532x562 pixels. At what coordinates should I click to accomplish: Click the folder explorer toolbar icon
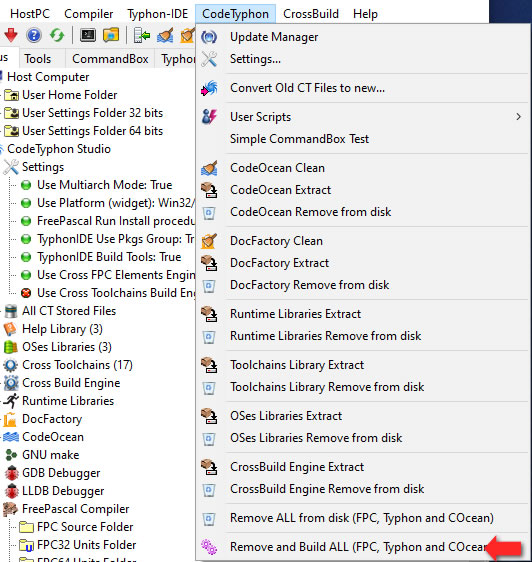(x=111, y=35)
